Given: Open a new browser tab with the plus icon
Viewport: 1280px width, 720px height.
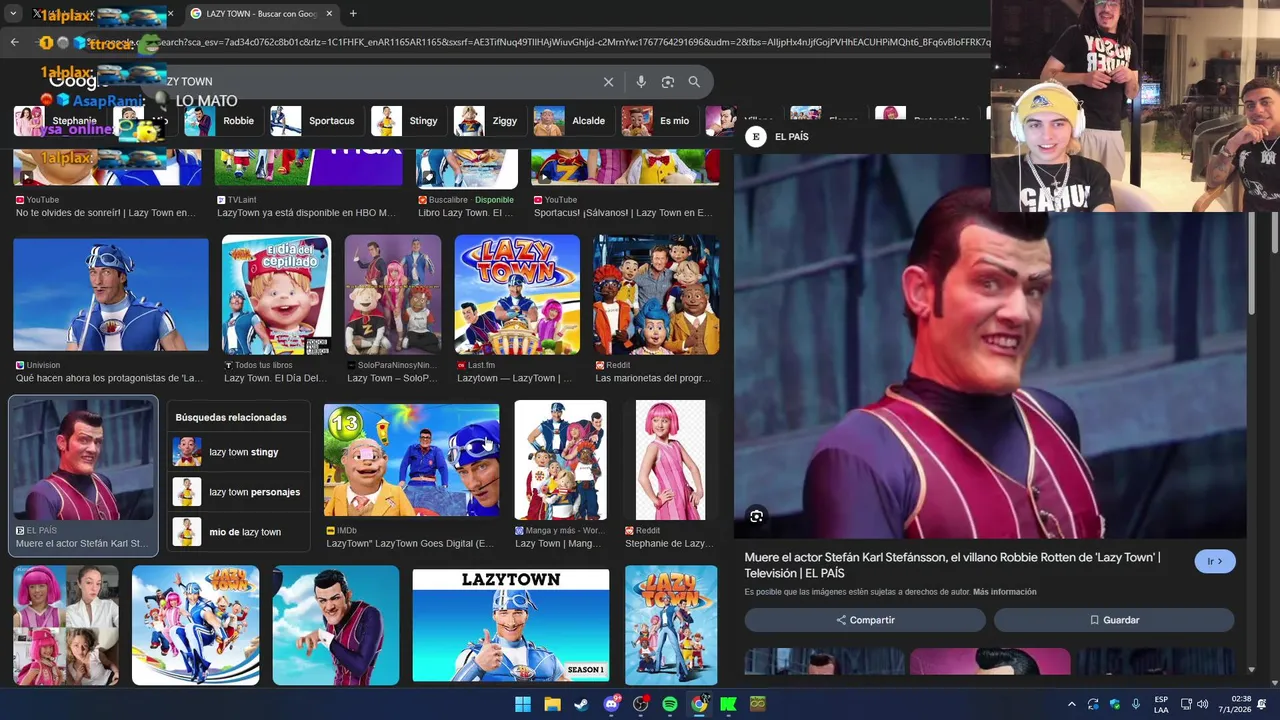Looking at the screenshot, I should 353,14.
